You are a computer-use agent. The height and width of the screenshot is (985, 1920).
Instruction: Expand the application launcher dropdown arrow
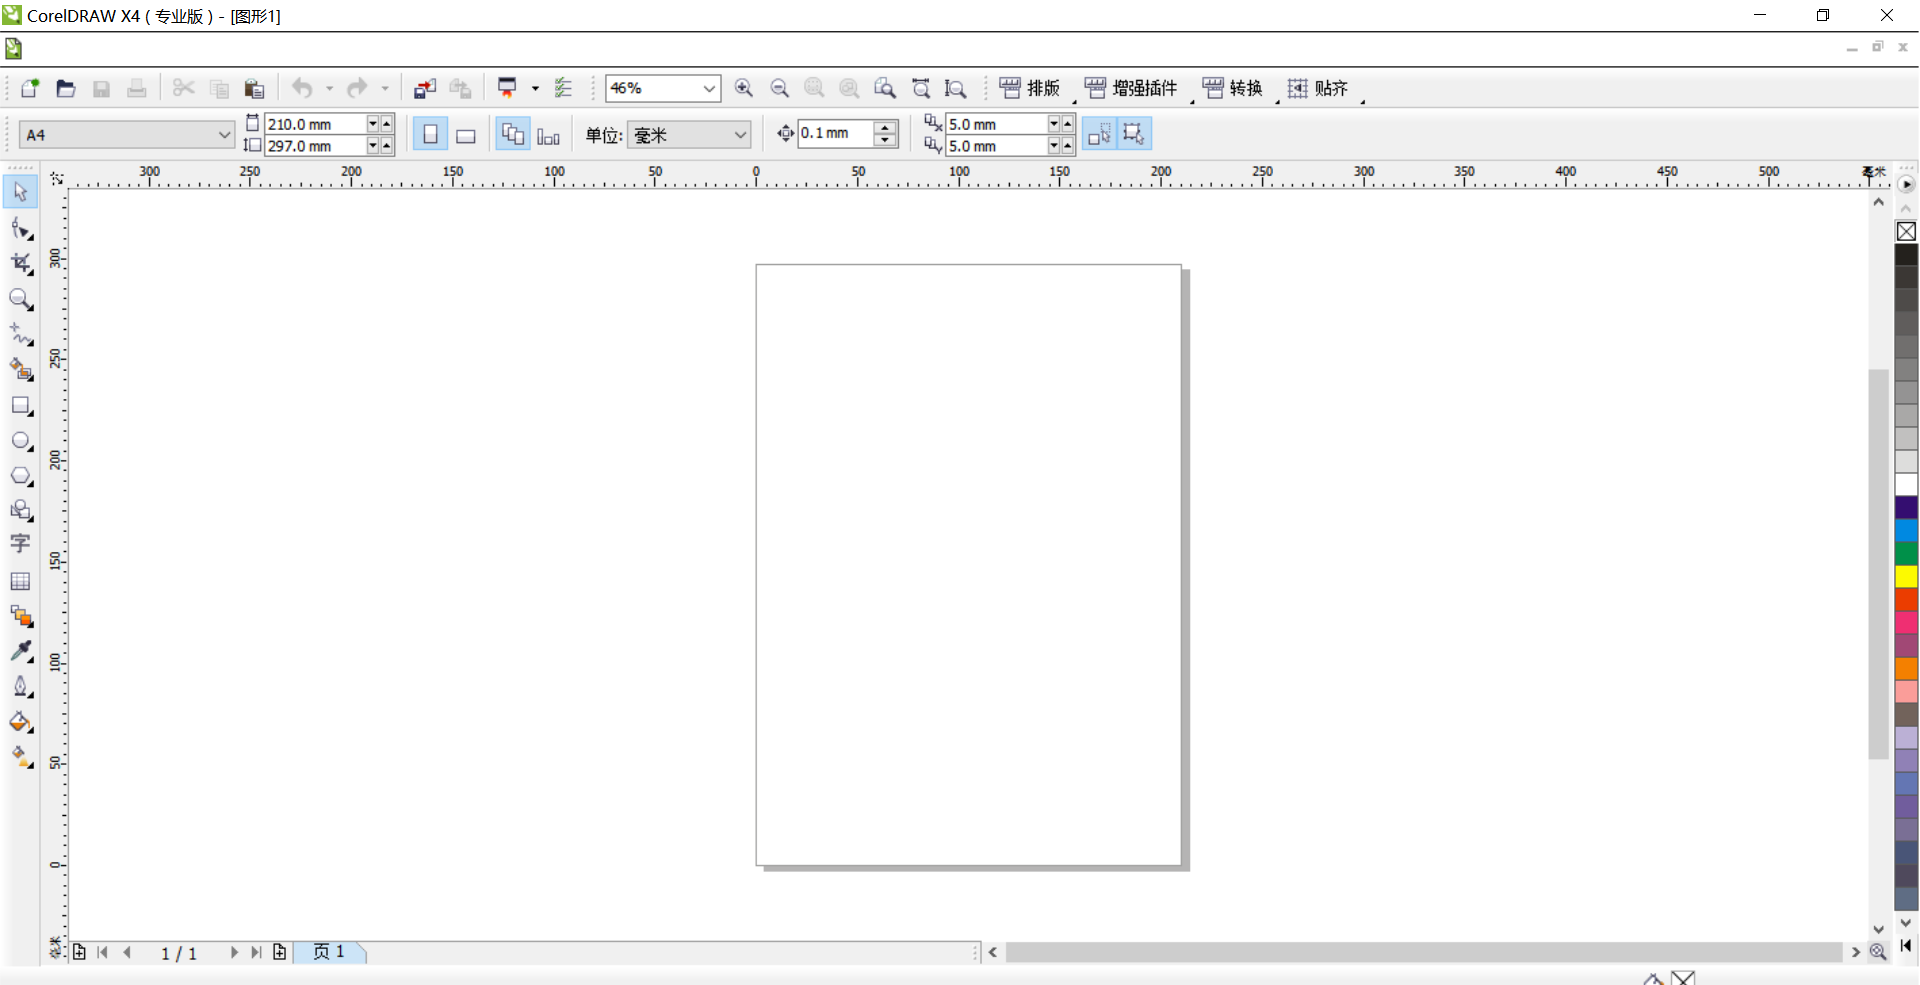(535, 88)
